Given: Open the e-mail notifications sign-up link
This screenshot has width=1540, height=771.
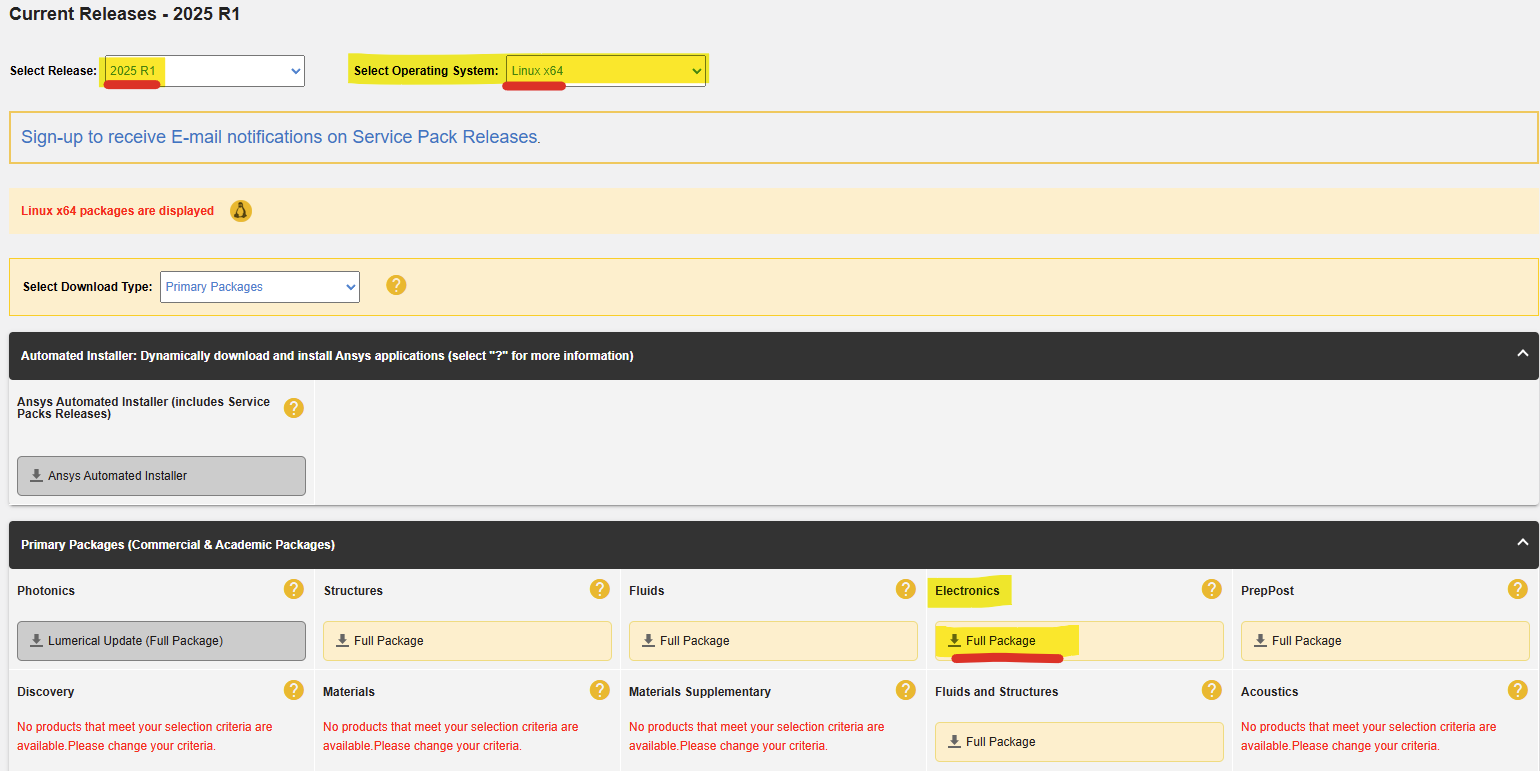Looking at the screenshot, I should [x=279, y=137].
